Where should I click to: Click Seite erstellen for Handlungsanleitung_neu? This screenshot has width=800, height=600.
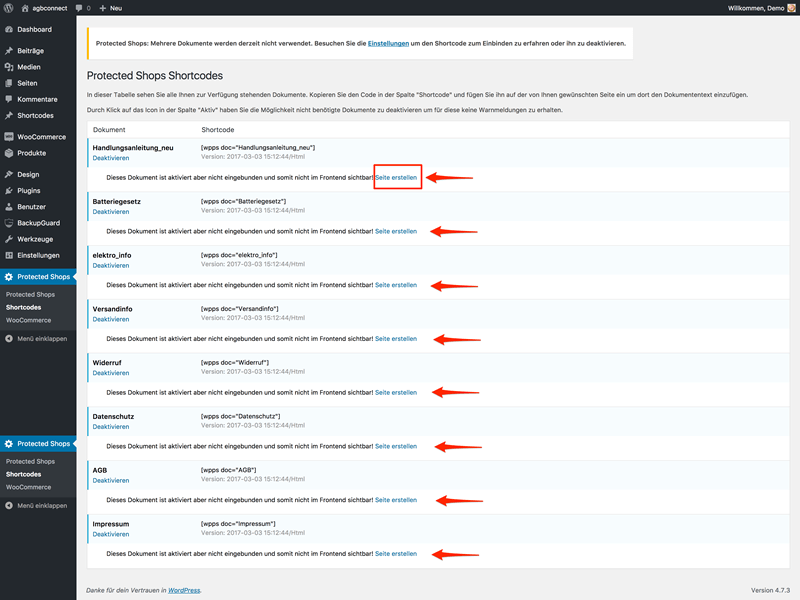point(396,178)
